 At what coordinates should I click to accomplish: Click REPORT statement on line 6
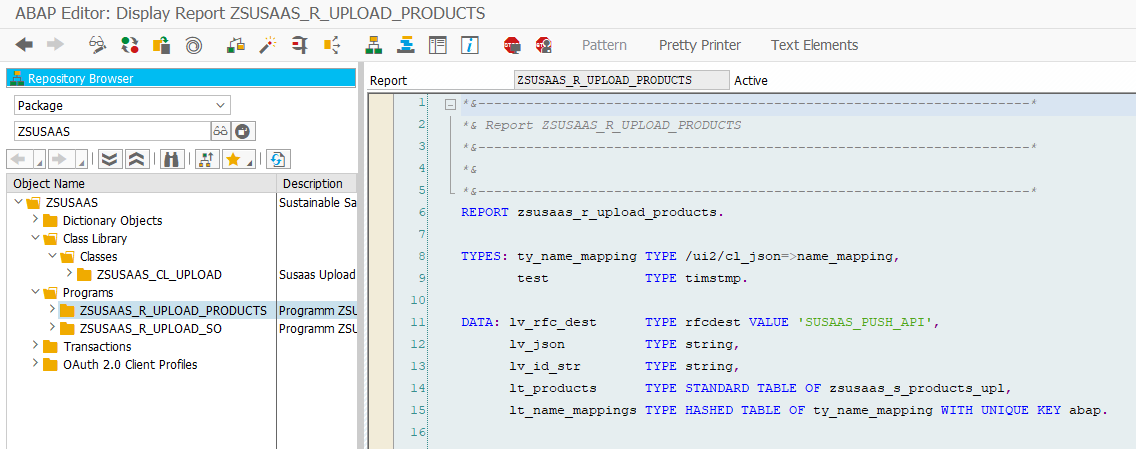click(x=593, y=213)
